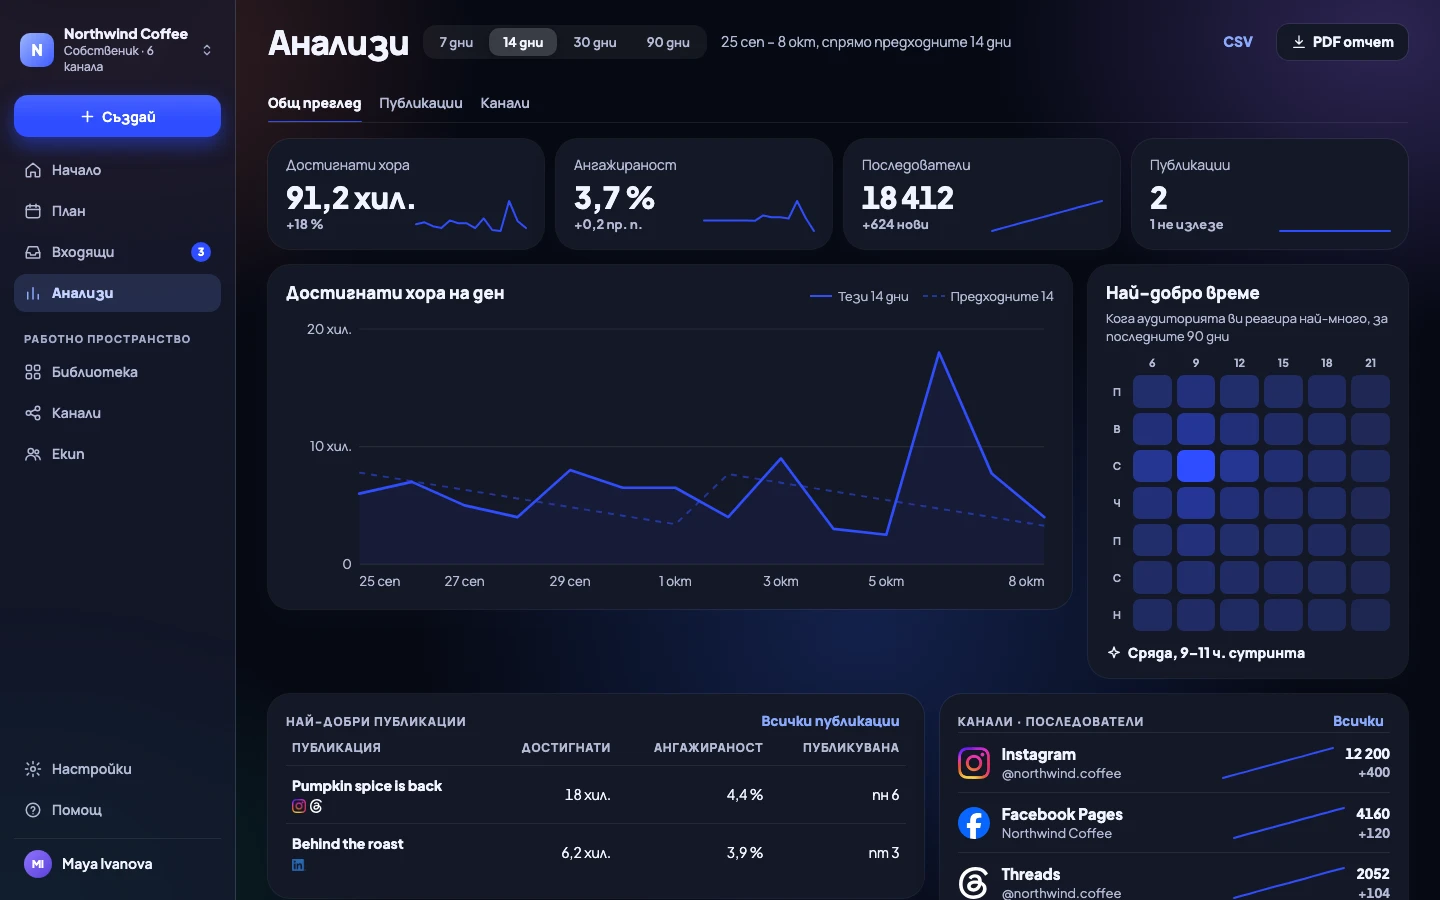Toggle the Тези 14 дни legend item
The image size is (1440, 900).
(x=859, y=296)
